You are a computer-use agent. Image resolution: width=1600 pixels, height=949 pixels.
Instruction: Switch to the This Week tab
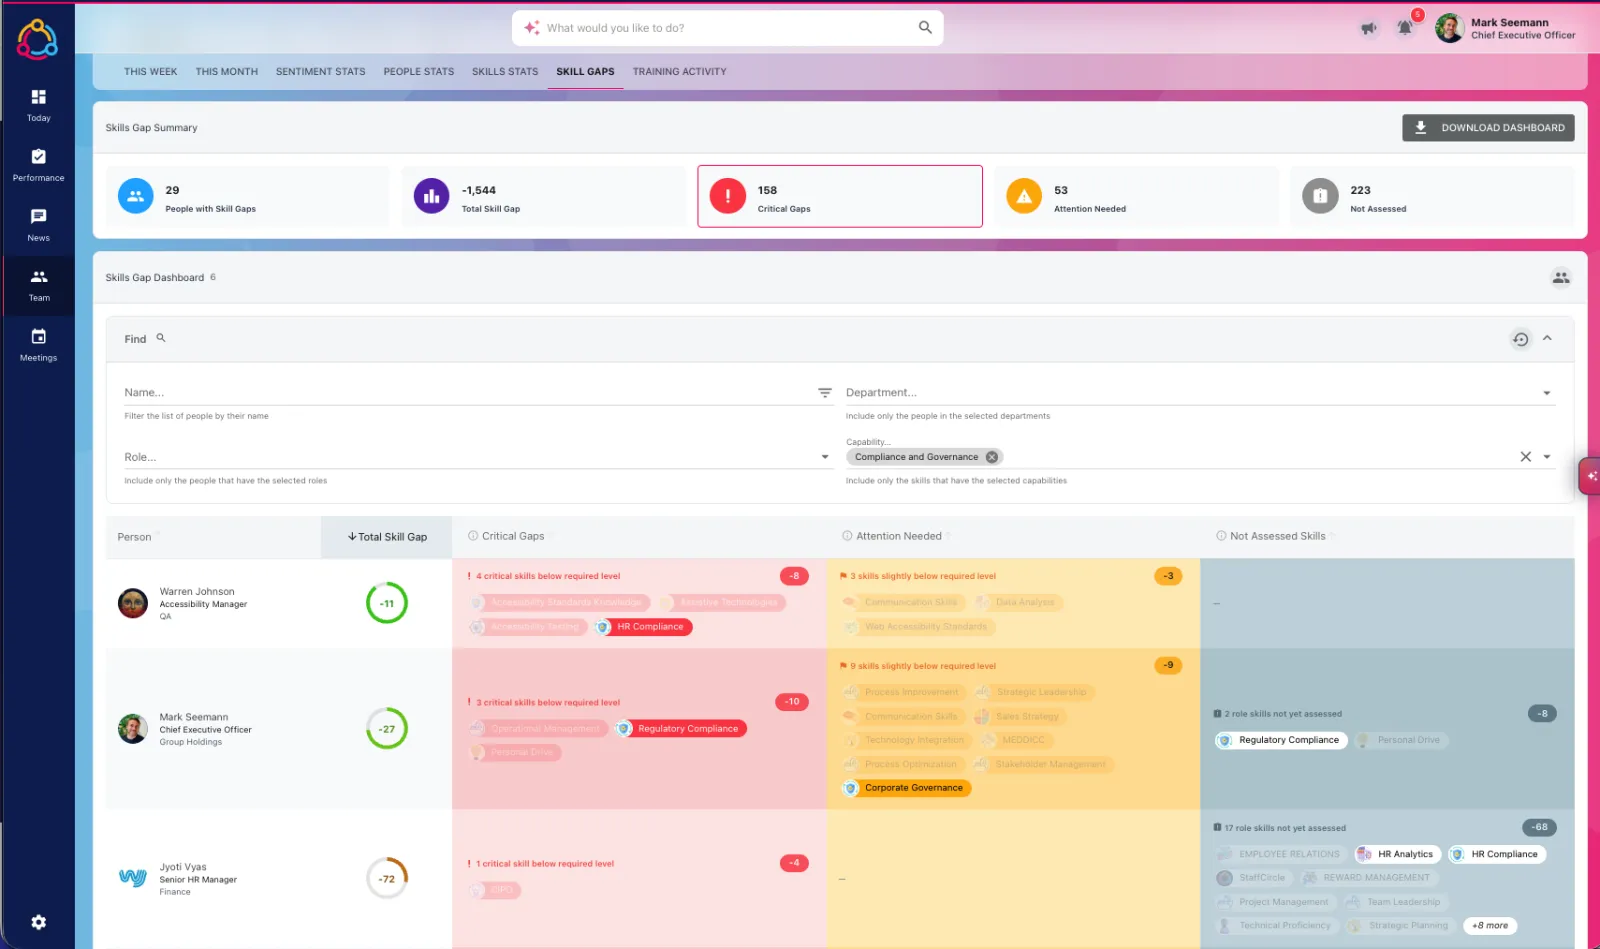[150, 72]
